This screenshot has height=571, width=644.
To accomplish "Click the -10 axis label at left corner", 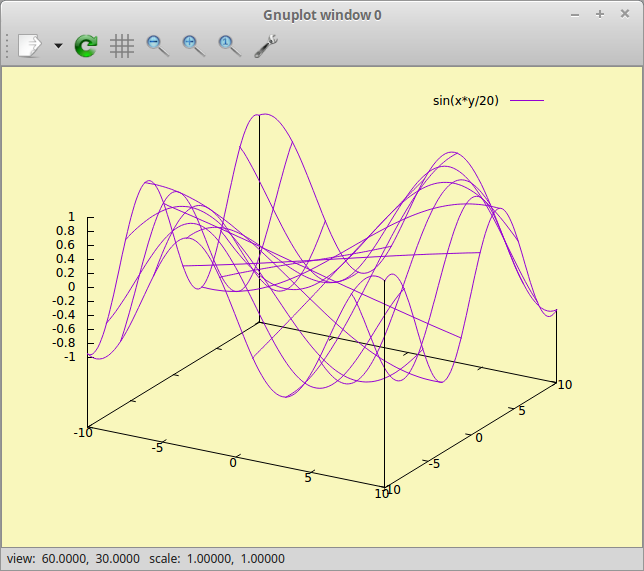I will [x=83, y=432].
